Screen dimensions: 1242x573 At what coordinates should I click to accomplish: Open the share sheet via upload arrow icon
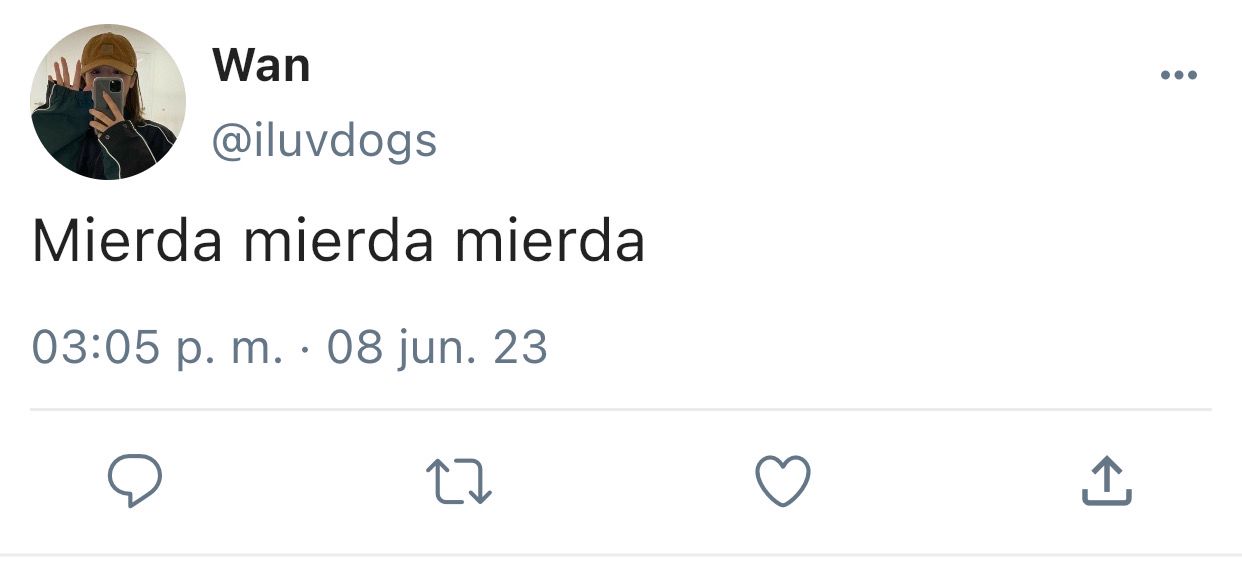[x=1107, y=481]
